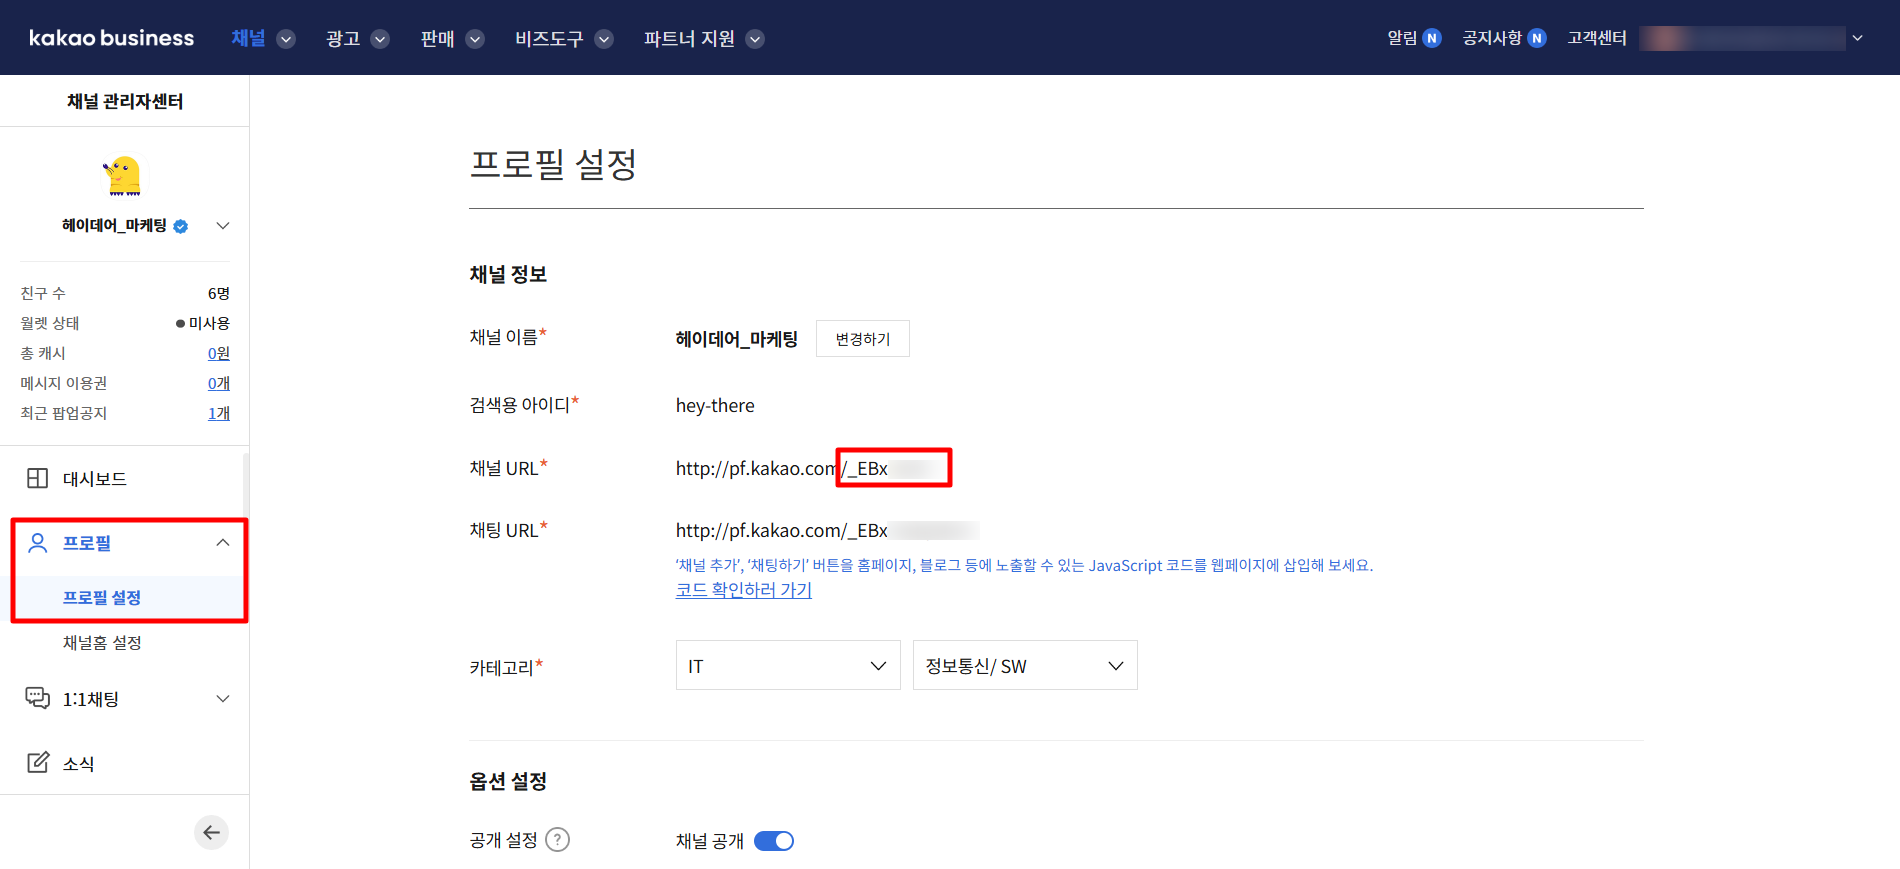
Task: Expand the 파트너 지원 menu chevron
Action: tap(755, 39)
